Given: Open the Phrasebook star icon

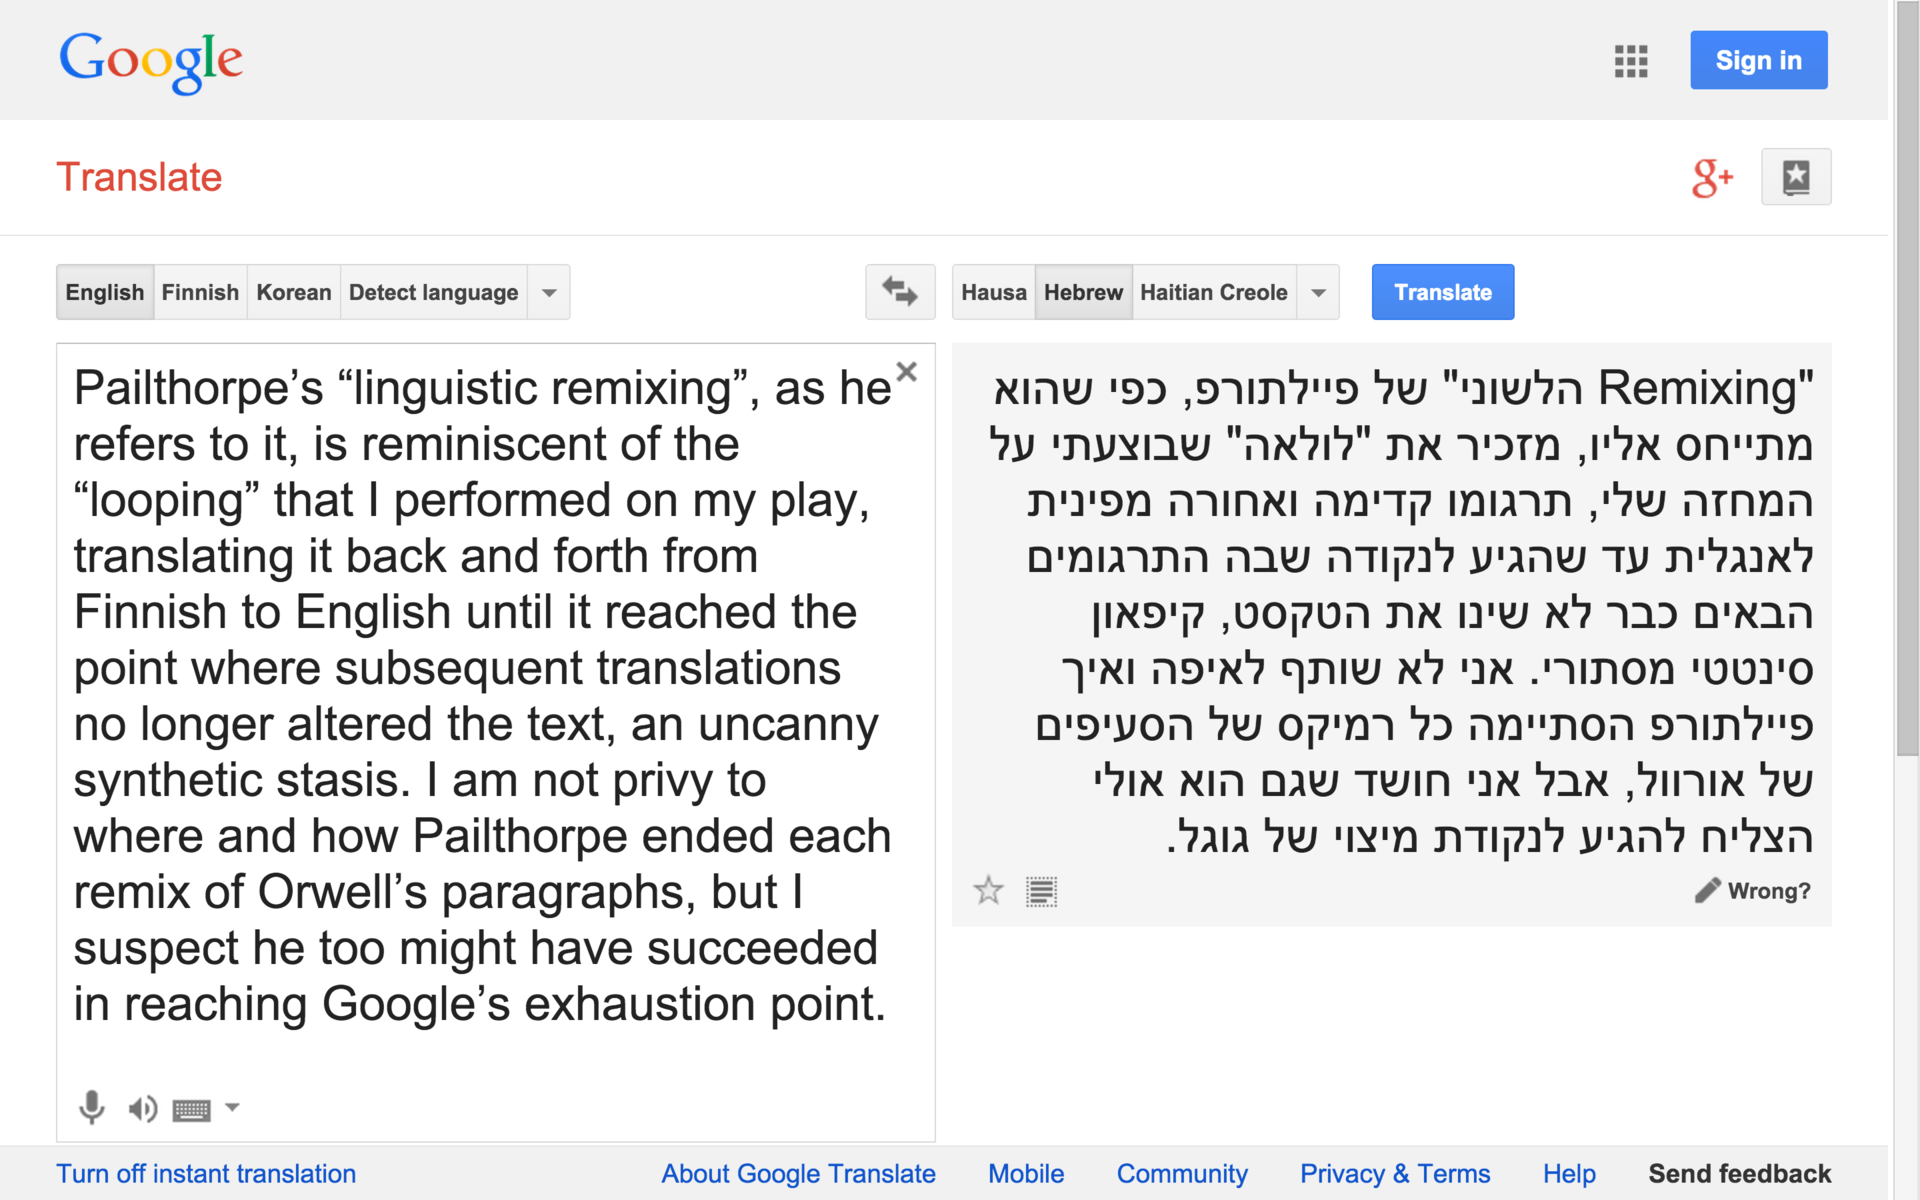Looking at the screenshot, I should [x=1795, y=177].
